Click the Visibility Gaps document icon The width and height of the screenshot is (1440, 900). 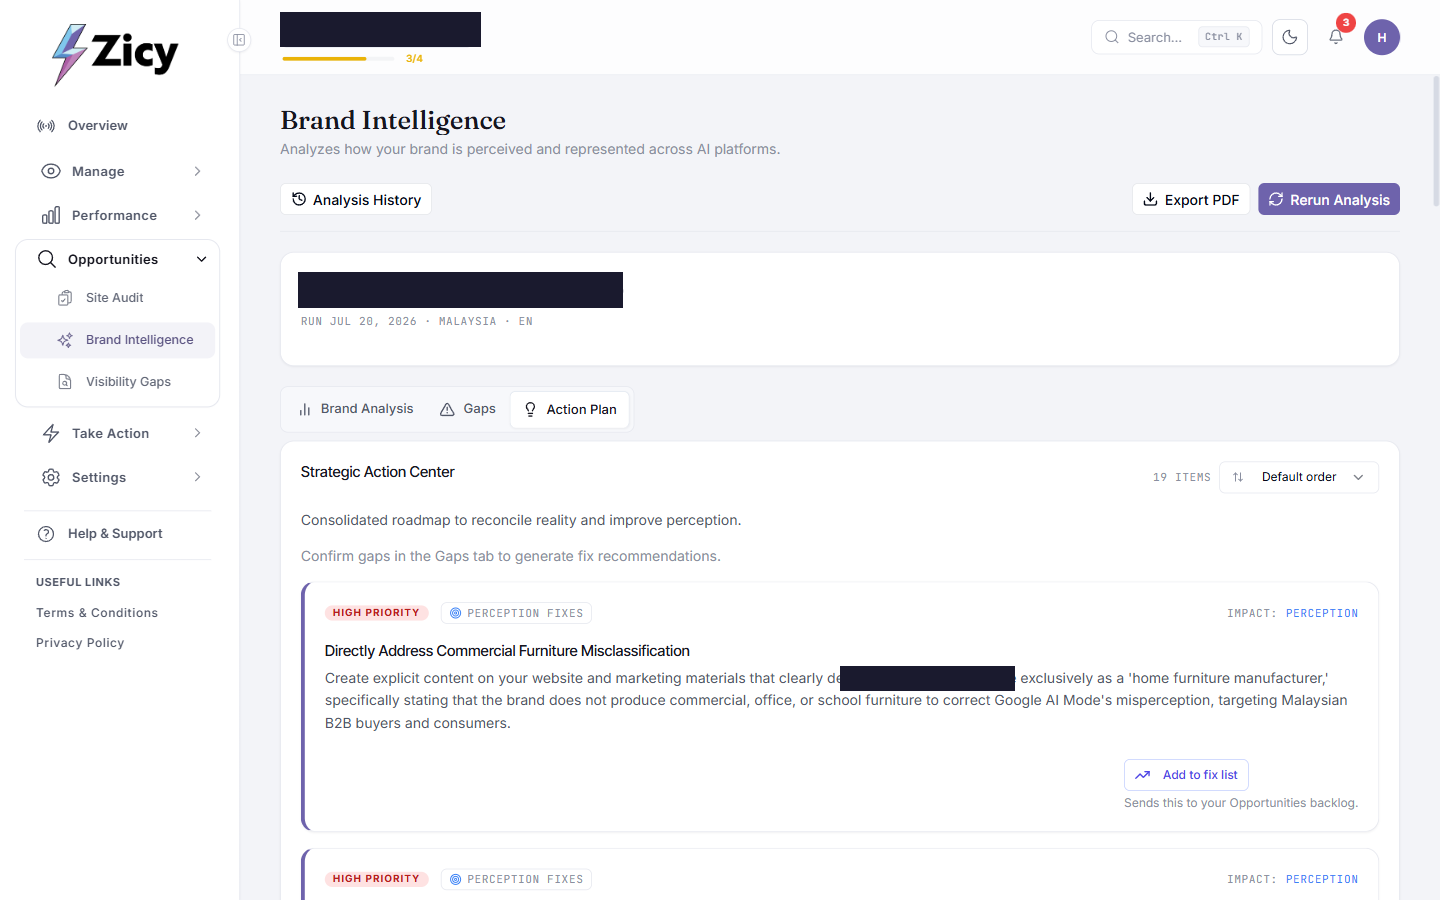65,382
